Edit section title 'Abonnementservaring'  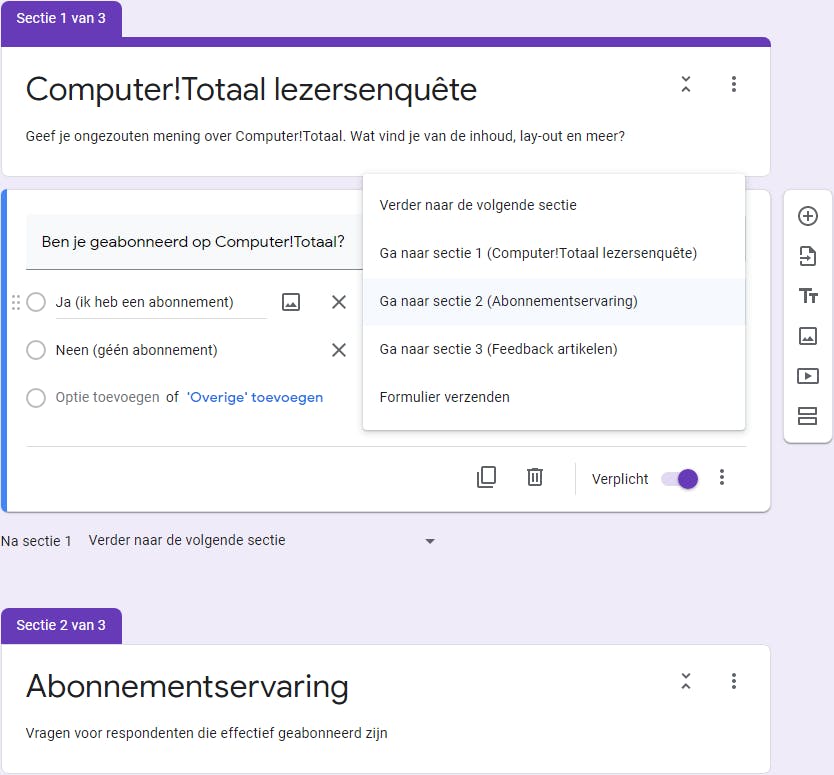[187, 686]
